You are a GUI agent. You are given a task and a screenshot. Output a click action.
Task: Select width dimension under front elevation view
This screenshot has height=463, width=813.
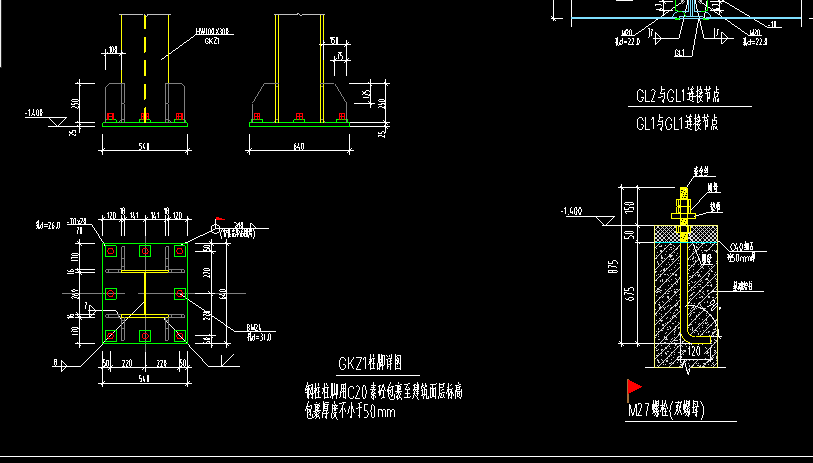click(x=144, y=147)
